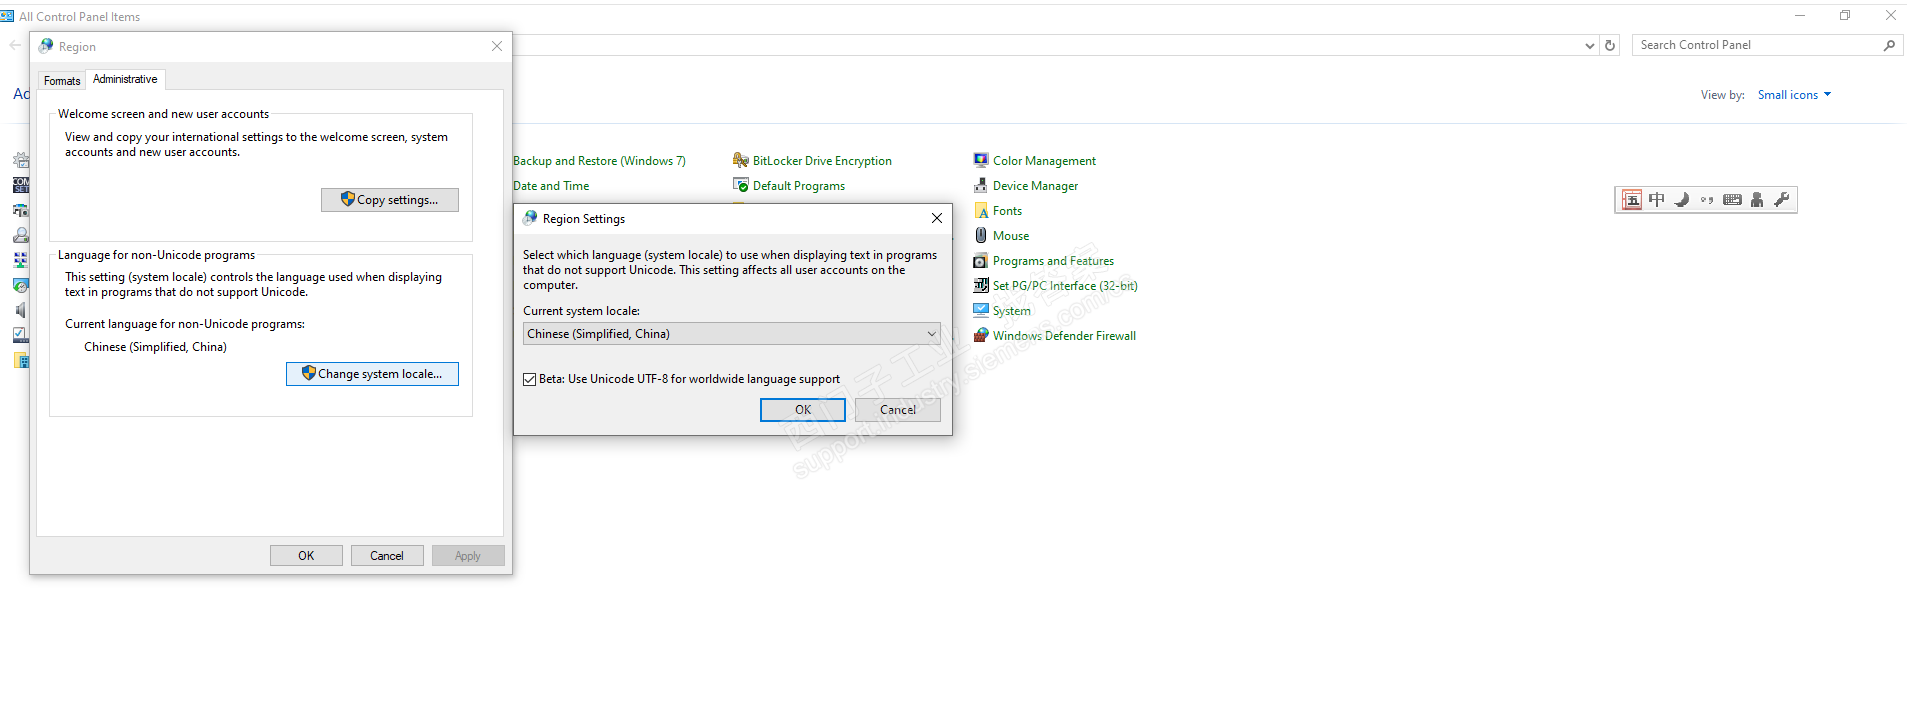Viewport: 1907px width, 719px height.
Task: Toggle punctuation mode in the IME bar
Action: point(1707,200)
